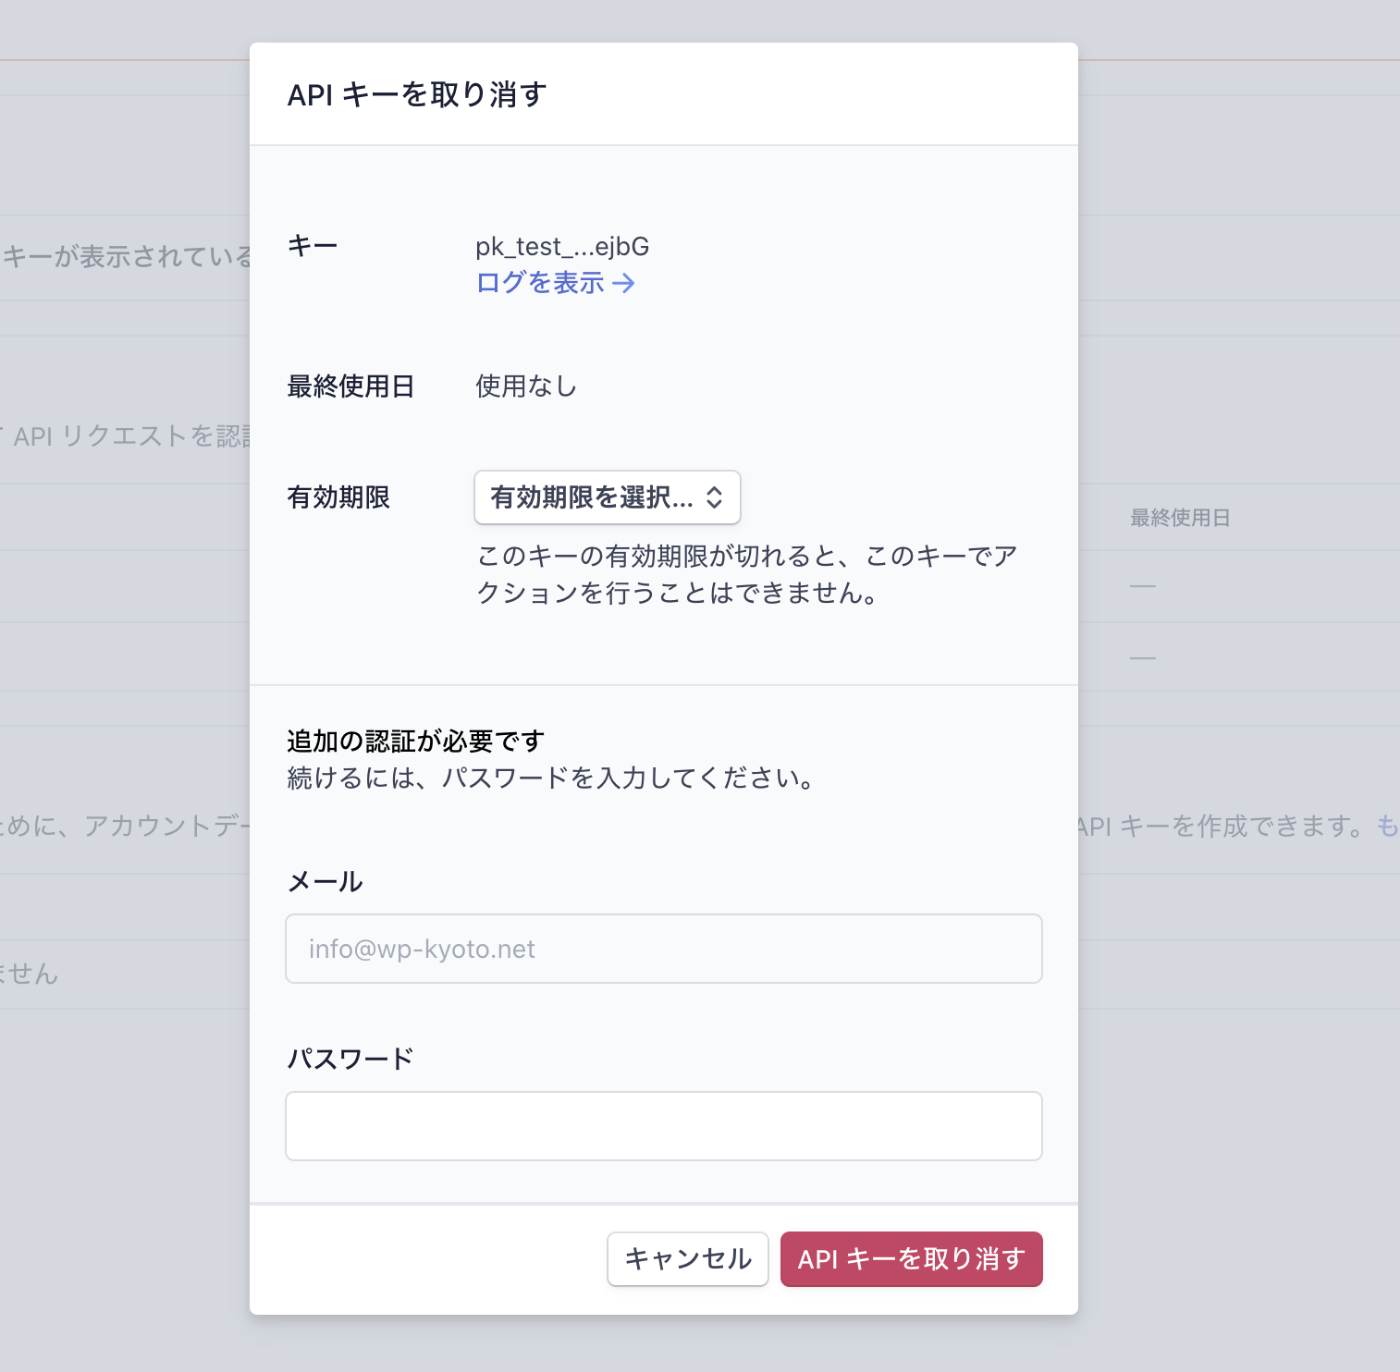Focus the パスワード password input field
The width and height of the screenshot is (1400, 1372).
664,1126
